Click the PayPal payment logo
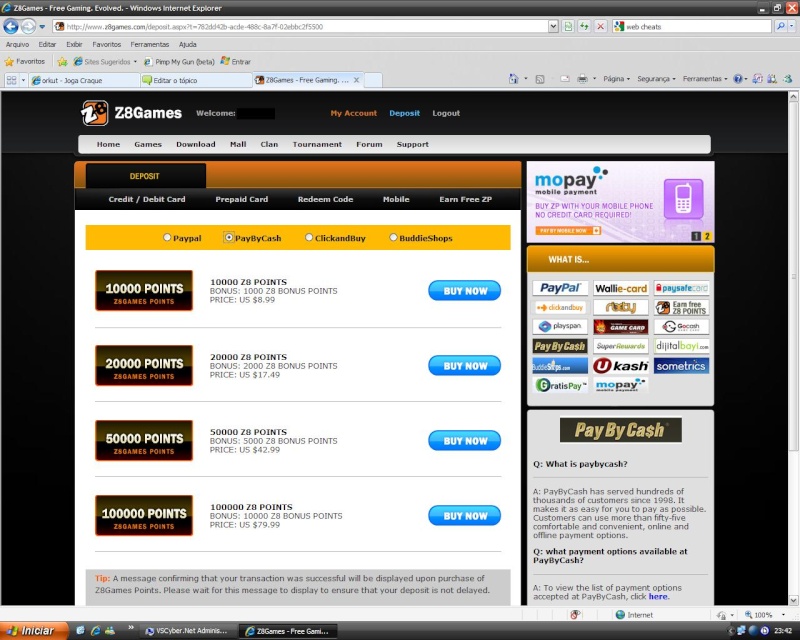Viewport: 800px width, 640px height. tap(560, 288)
